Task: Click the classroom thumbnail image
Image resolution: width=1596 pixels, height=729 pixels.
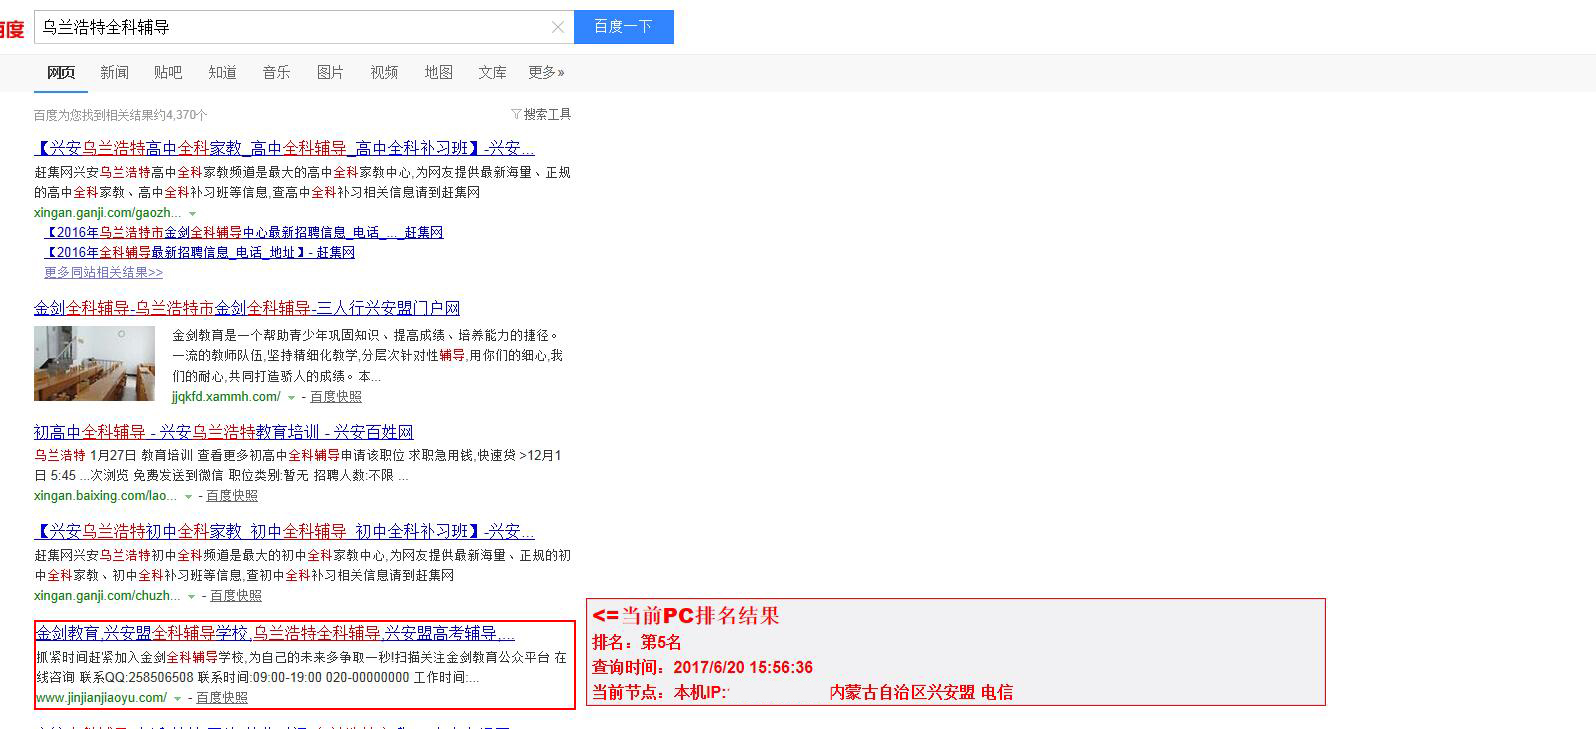Action: (x=94, y=363)
